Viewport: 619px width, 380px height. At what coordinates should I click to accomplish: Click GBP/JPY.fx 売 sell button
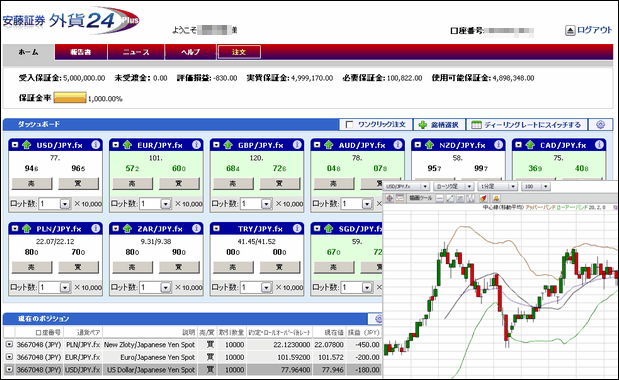(x=233, y=183)
